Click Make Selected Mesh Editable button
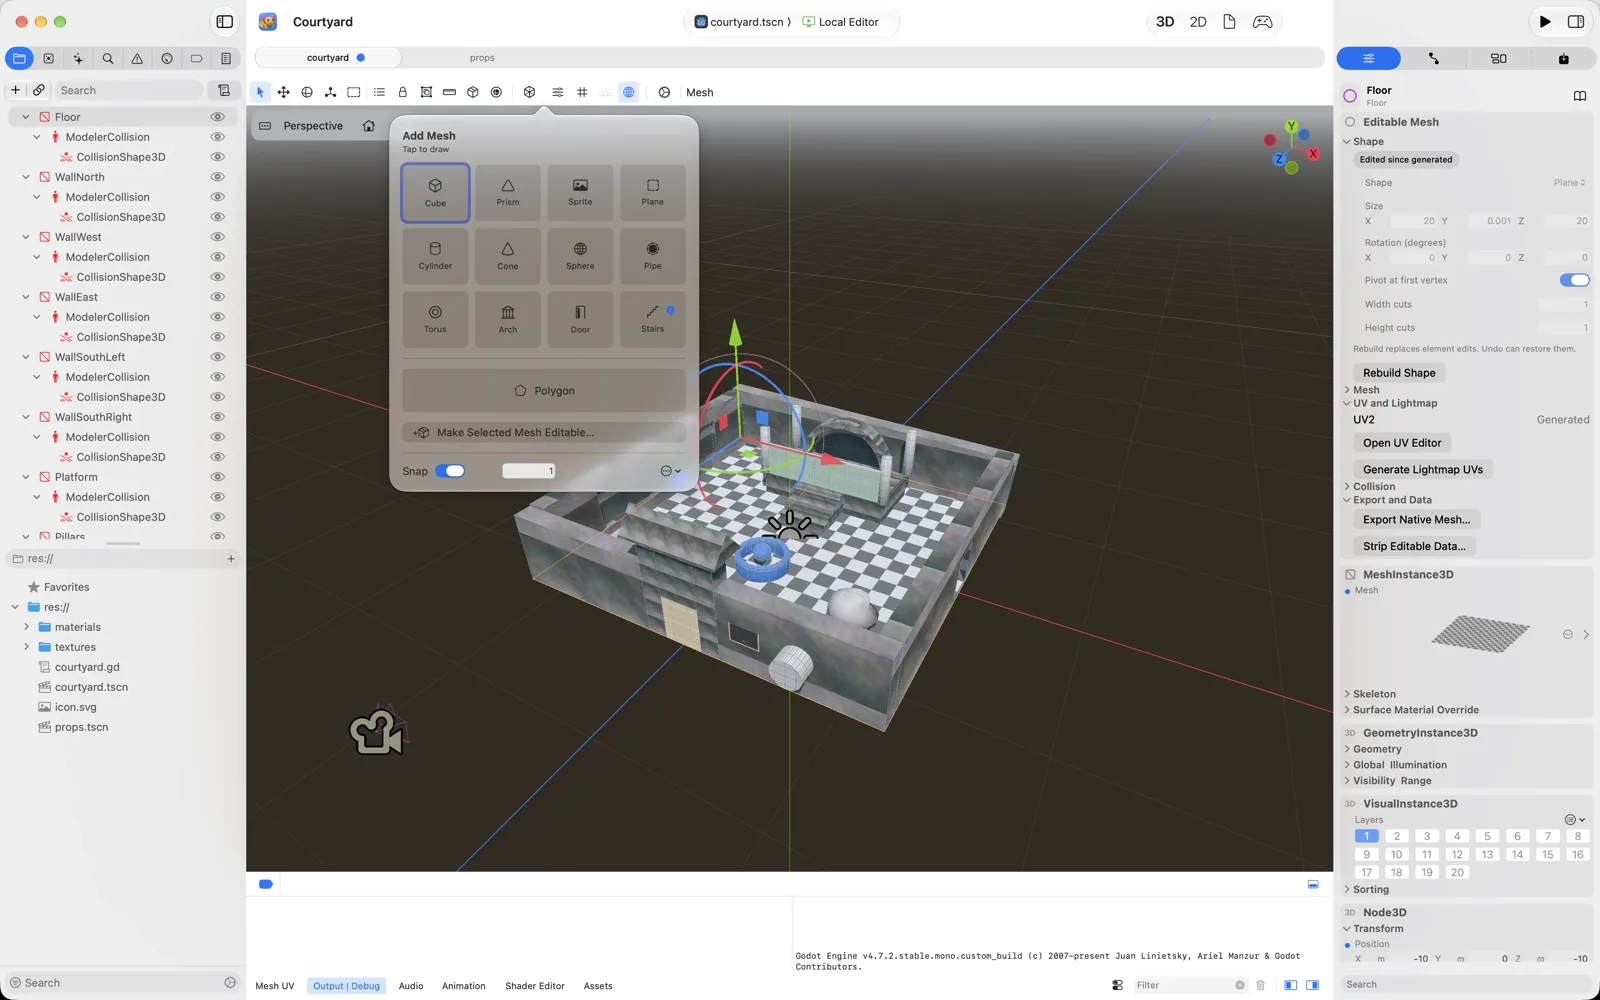Viewport: 1600px width, 1000px height. click(544, 433)
